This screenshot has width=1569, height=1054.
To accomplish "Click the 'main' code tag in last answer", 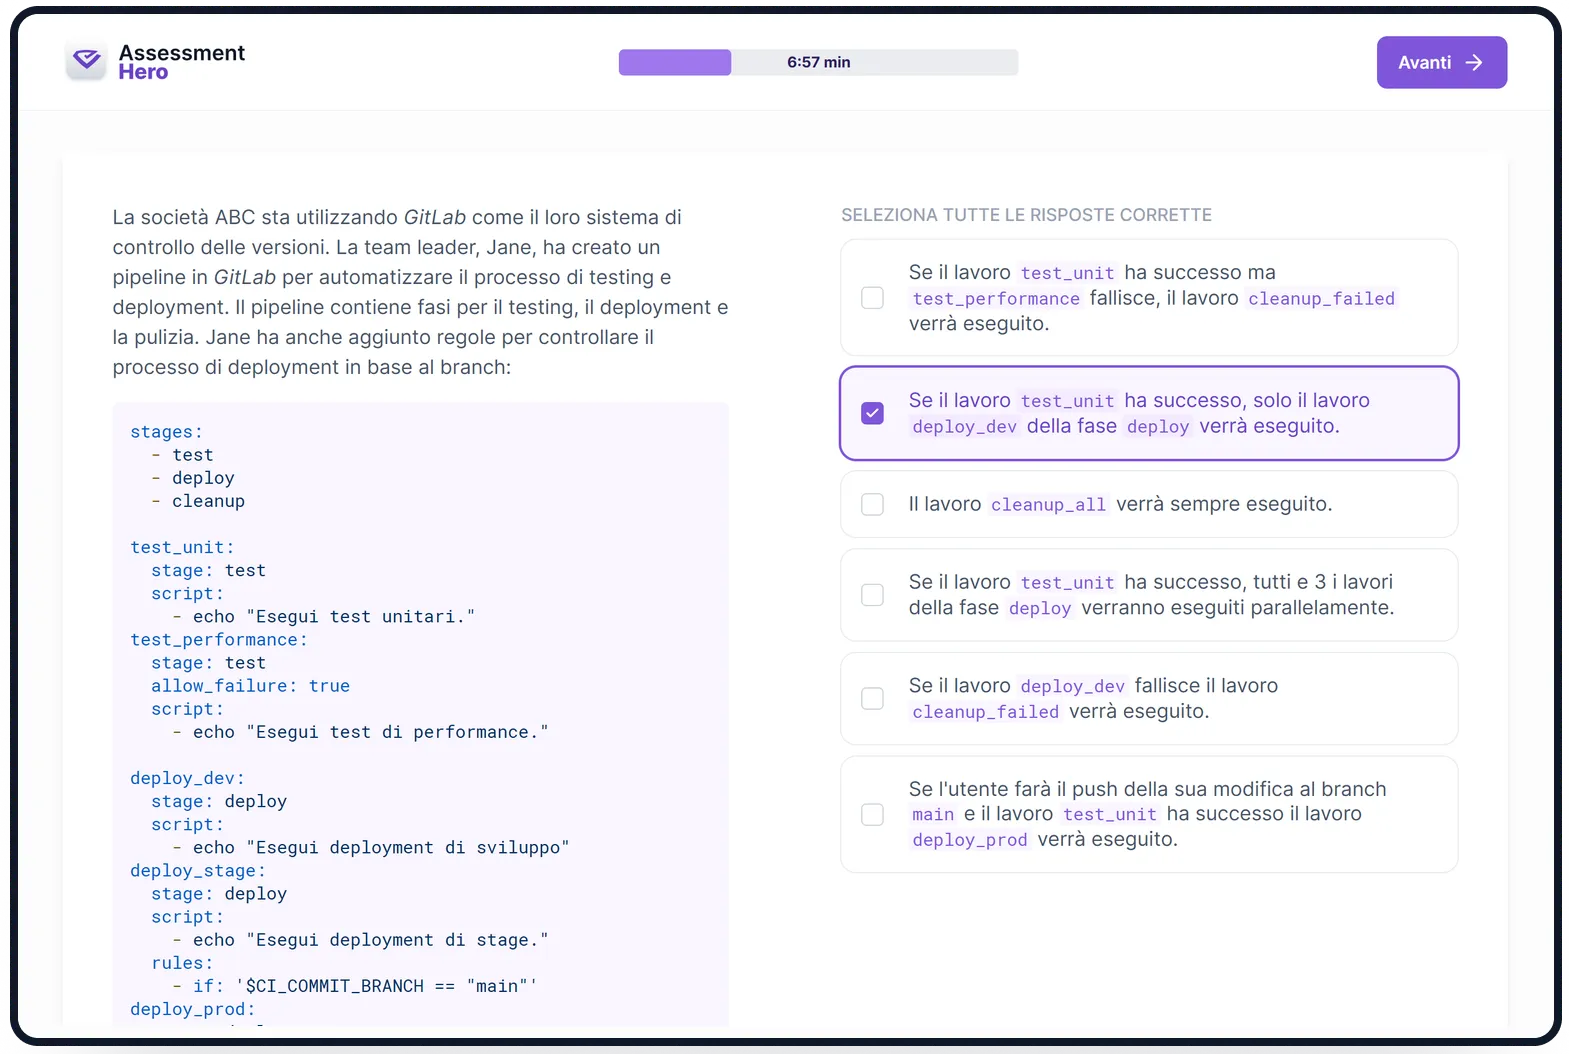I will coord(933,814).
